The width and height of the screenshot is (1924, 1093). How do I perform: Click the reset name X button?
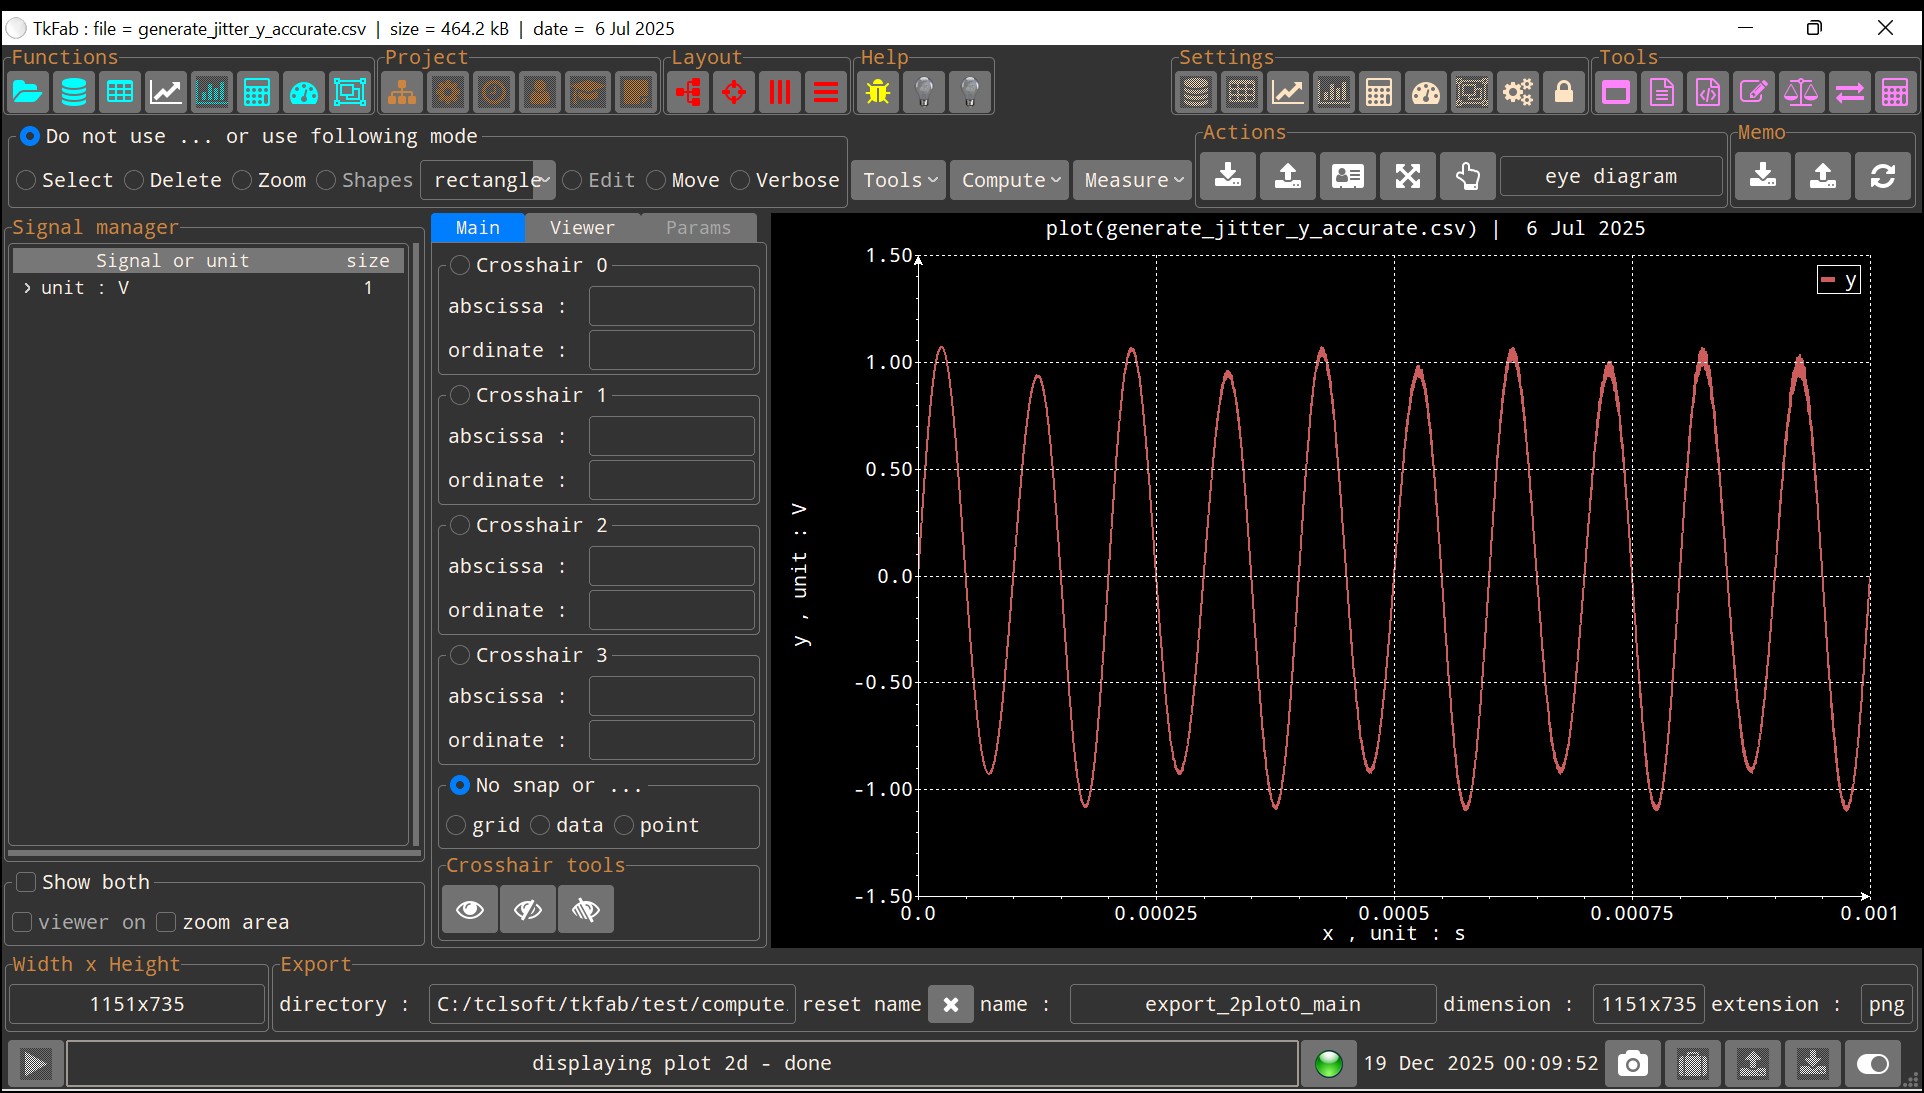951,1004
